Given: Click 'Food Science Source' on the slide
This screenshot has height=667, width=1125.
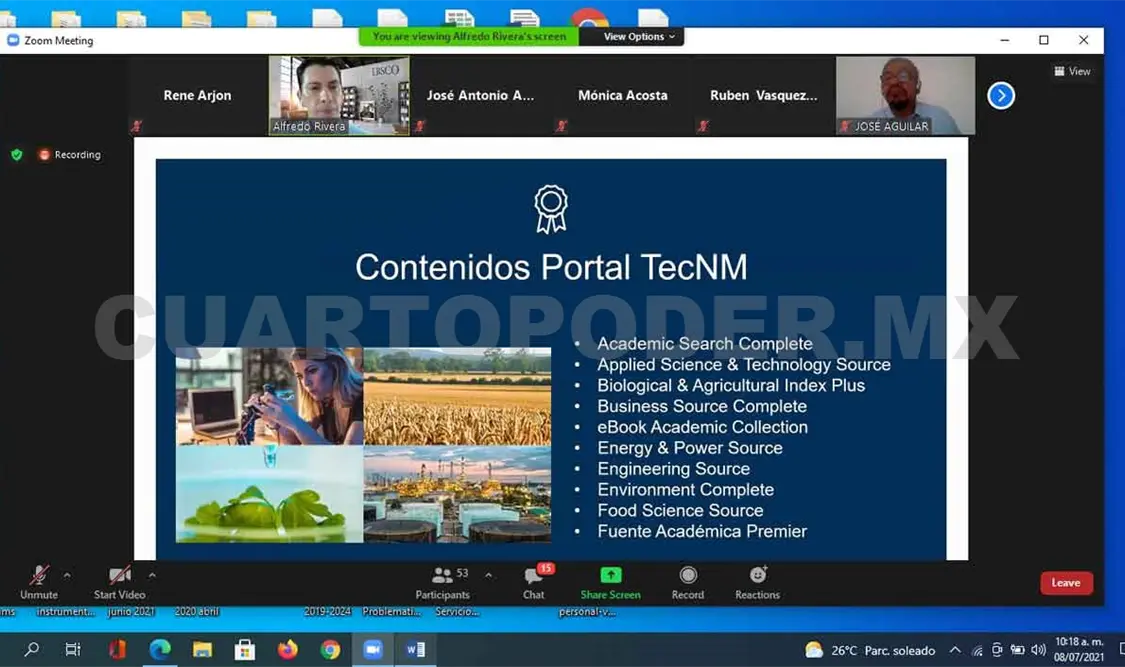Looking at the screenshot, I should click(680, 510).
